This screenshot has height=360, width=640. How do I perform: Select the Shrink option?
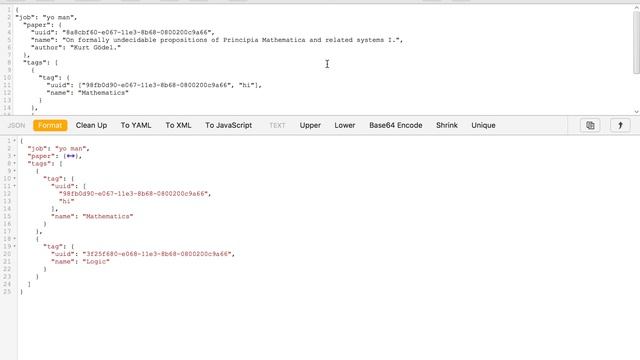(447, 125)
